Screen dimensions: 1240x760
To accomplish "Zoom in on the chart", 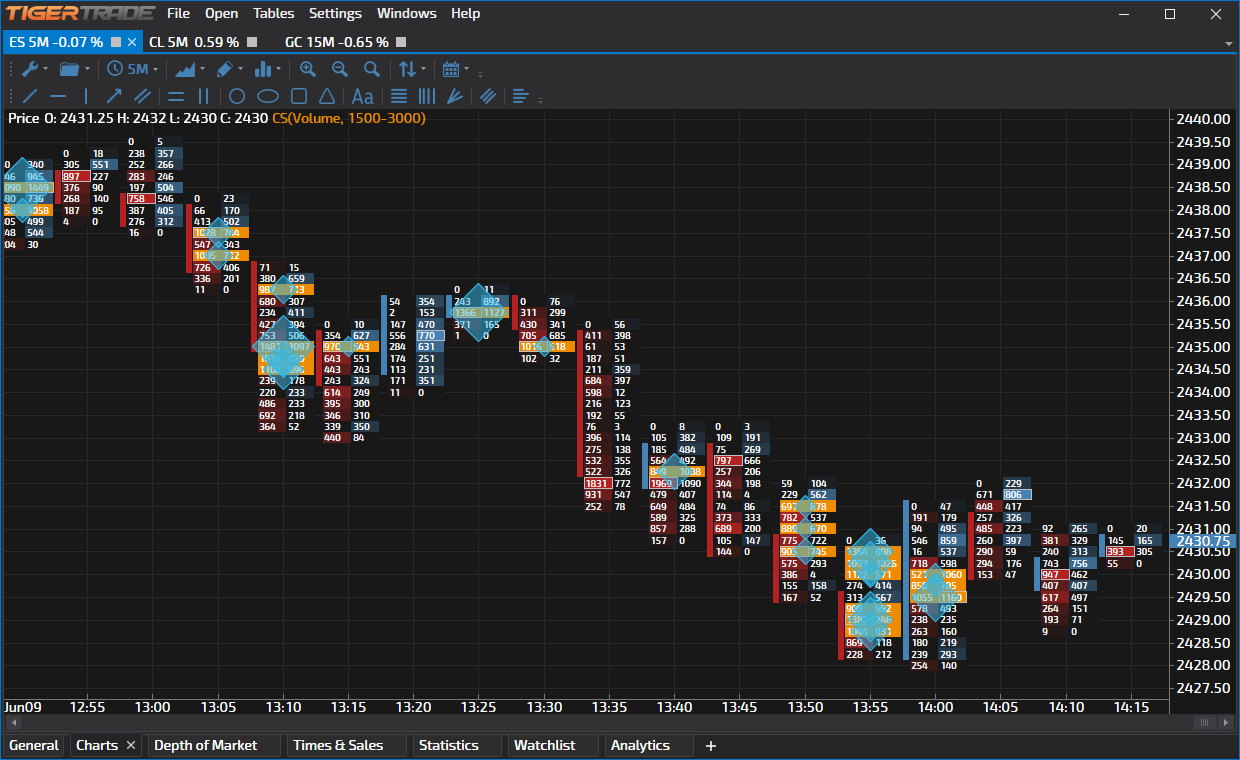I will (308, 68).
